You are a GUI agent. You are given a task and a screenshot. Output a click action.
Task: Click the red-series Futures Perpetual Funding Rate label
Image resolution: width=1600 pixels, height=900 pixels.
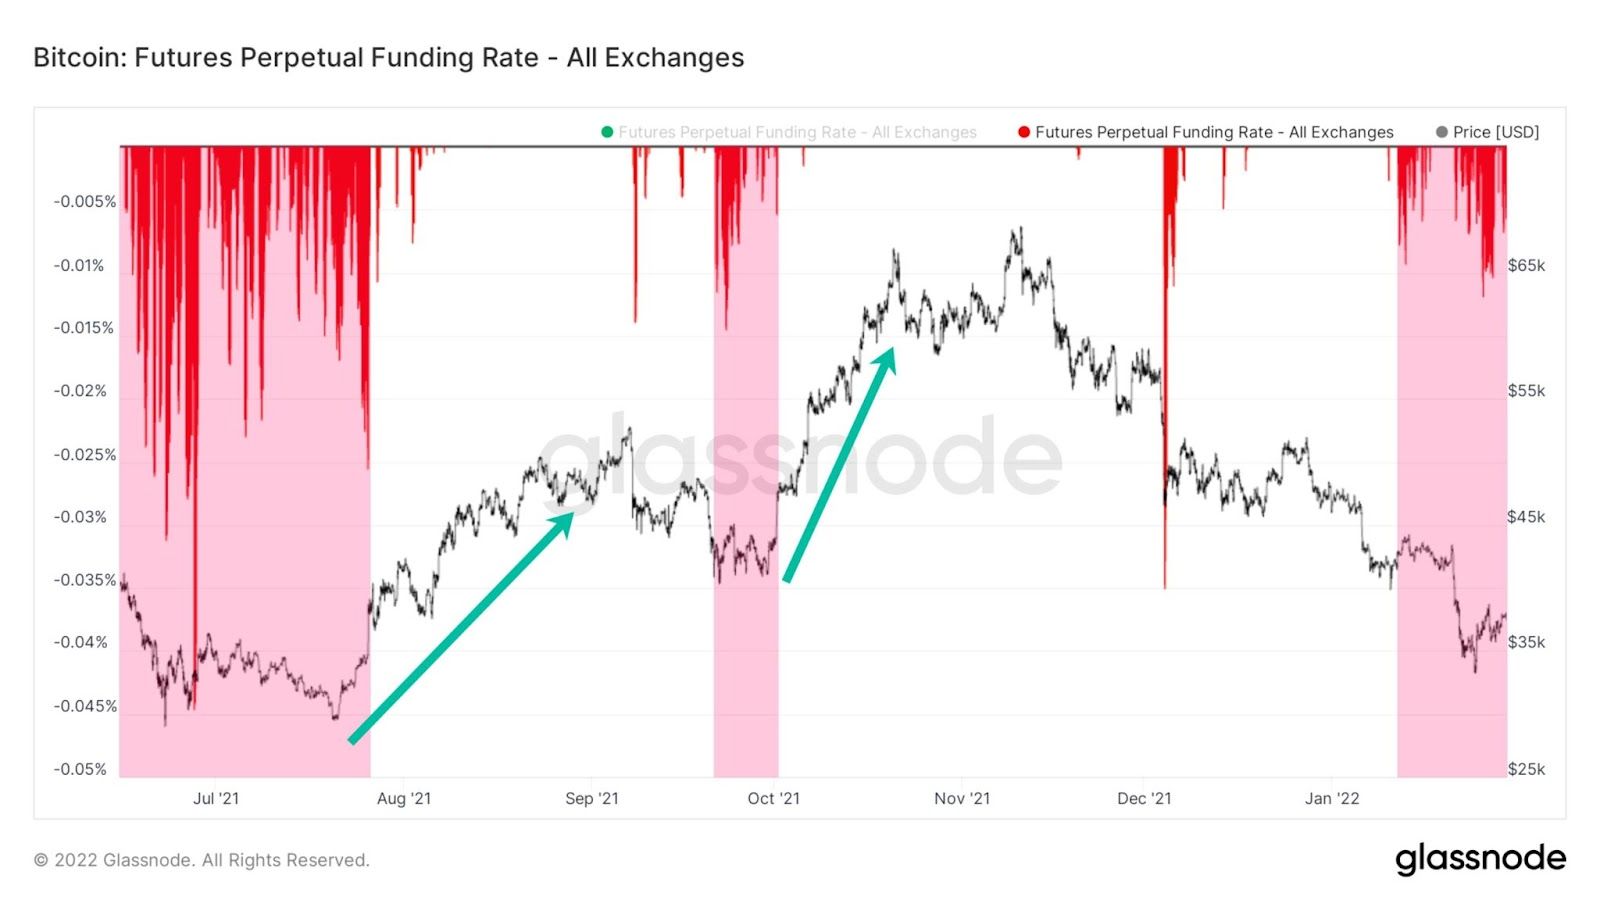click(x=1214, y=132)
